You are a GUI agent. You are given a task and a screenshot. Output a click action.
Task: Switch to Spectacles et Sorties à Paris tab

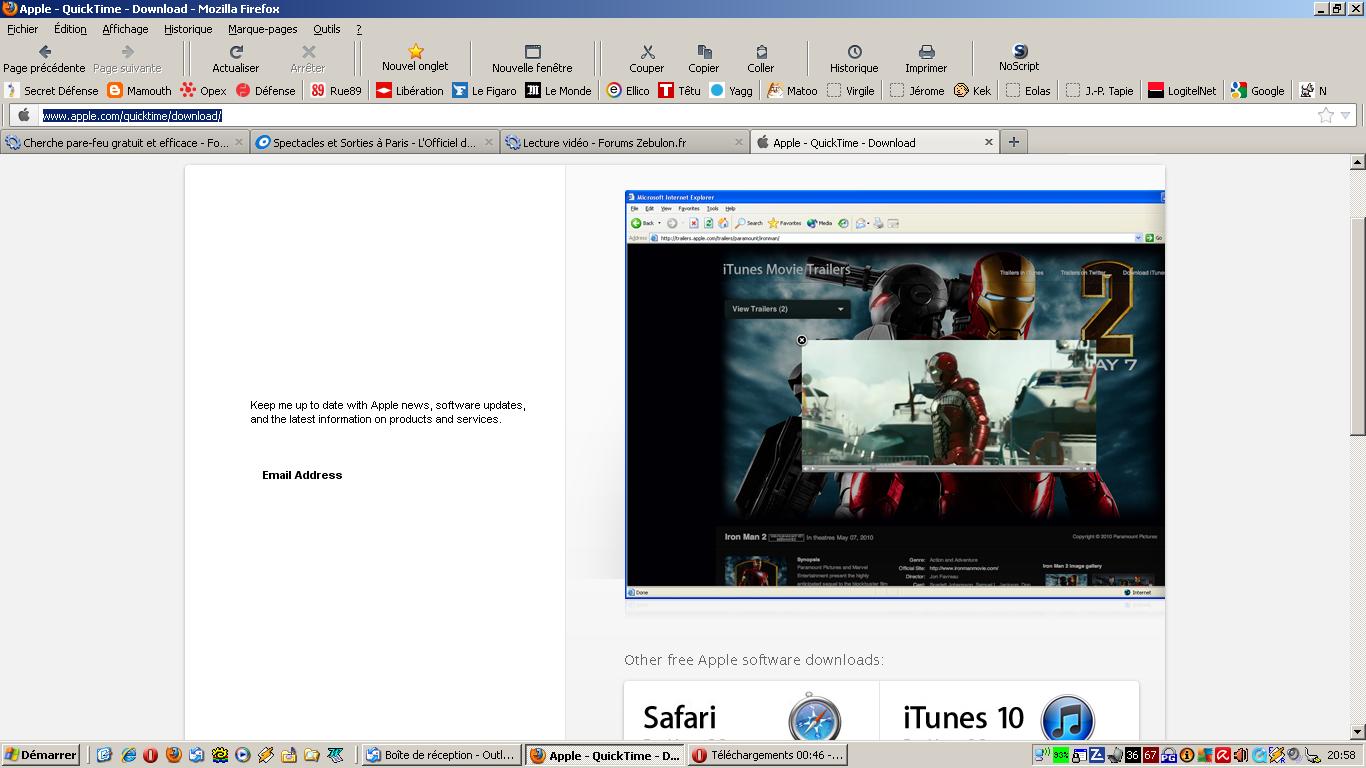coord(375,142)
